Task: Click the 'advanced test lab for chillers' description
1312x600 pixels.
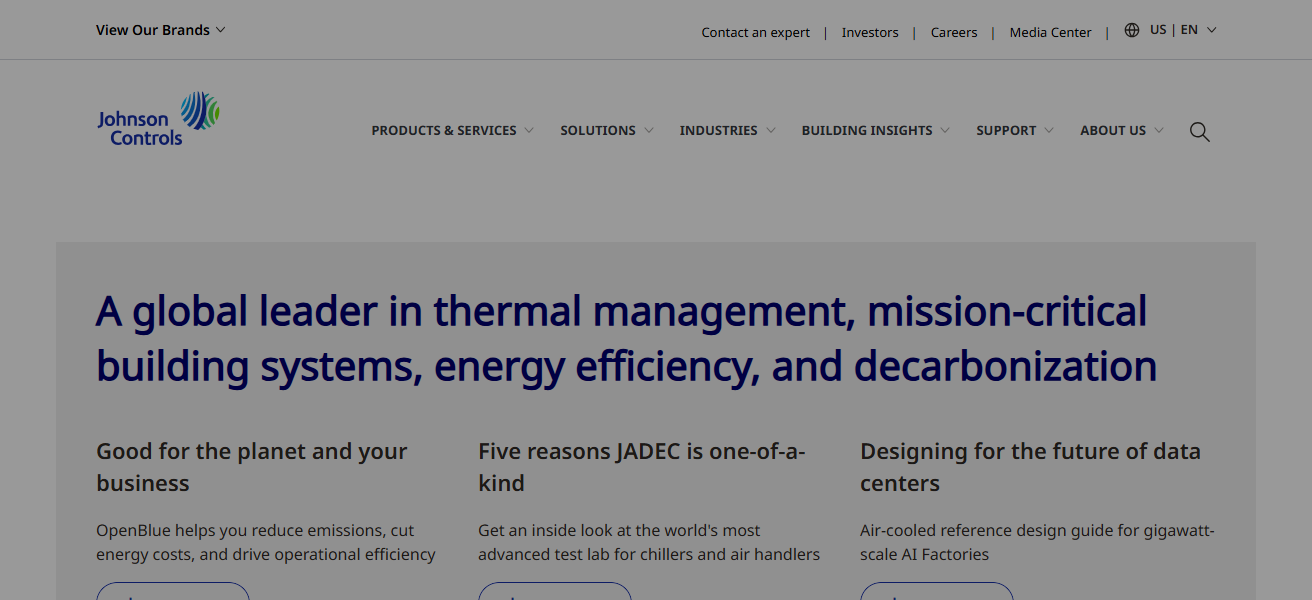Action: (x=649, y=542)
